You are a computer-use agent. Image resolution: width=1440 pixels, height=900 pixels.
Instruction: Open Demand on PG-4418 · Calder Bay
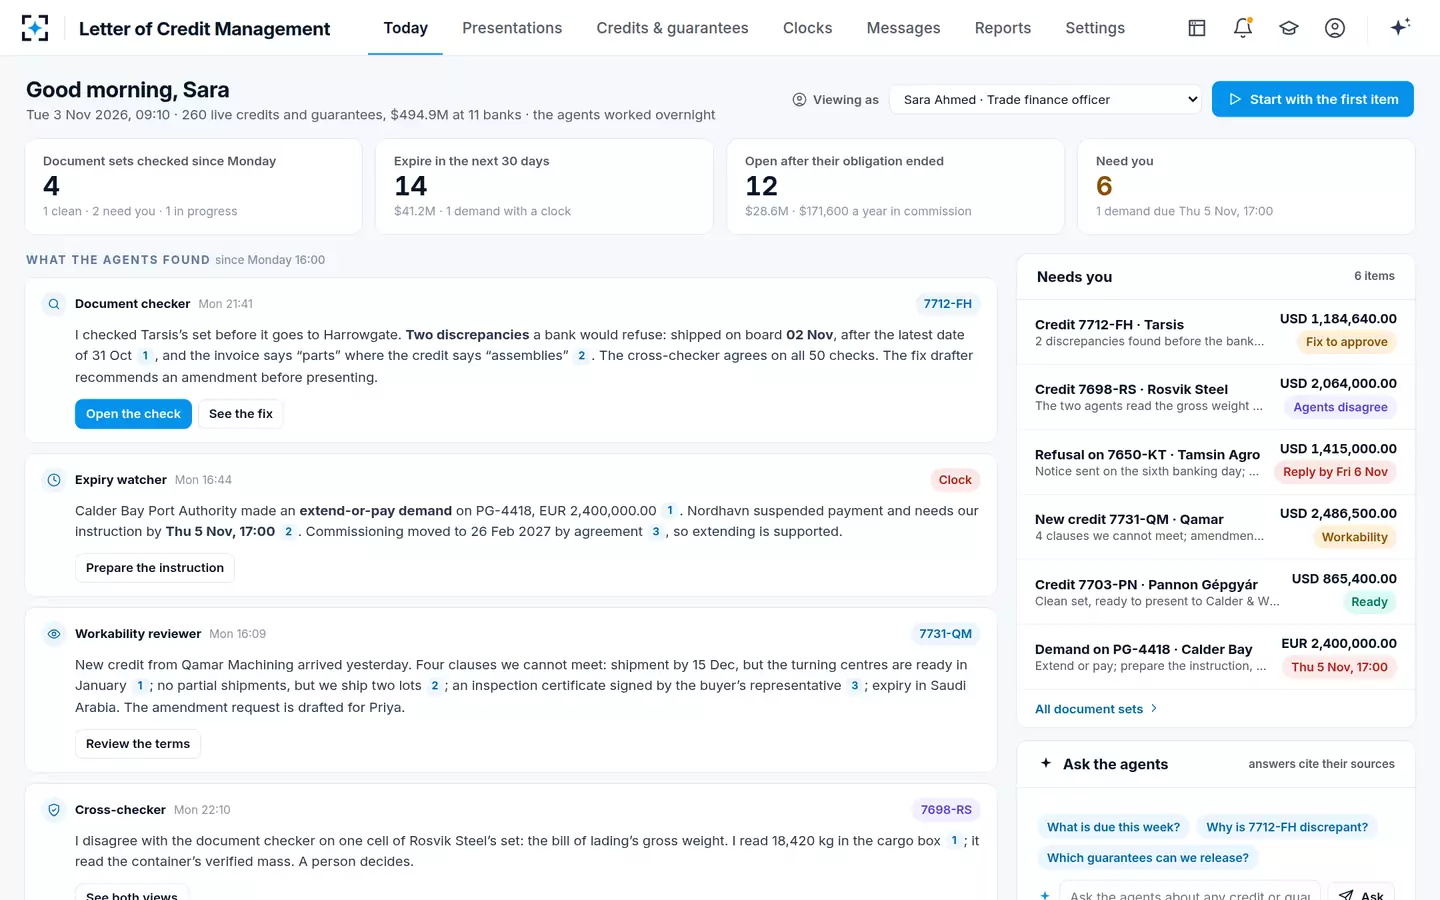point(1215,657)
